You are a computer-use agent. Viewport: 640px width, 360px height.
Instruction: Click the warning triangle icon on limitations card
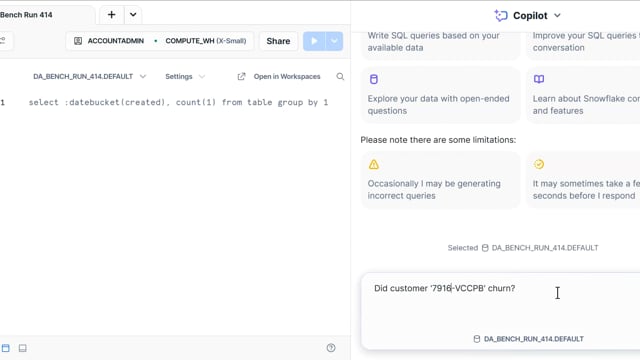(x=373, y=164)
